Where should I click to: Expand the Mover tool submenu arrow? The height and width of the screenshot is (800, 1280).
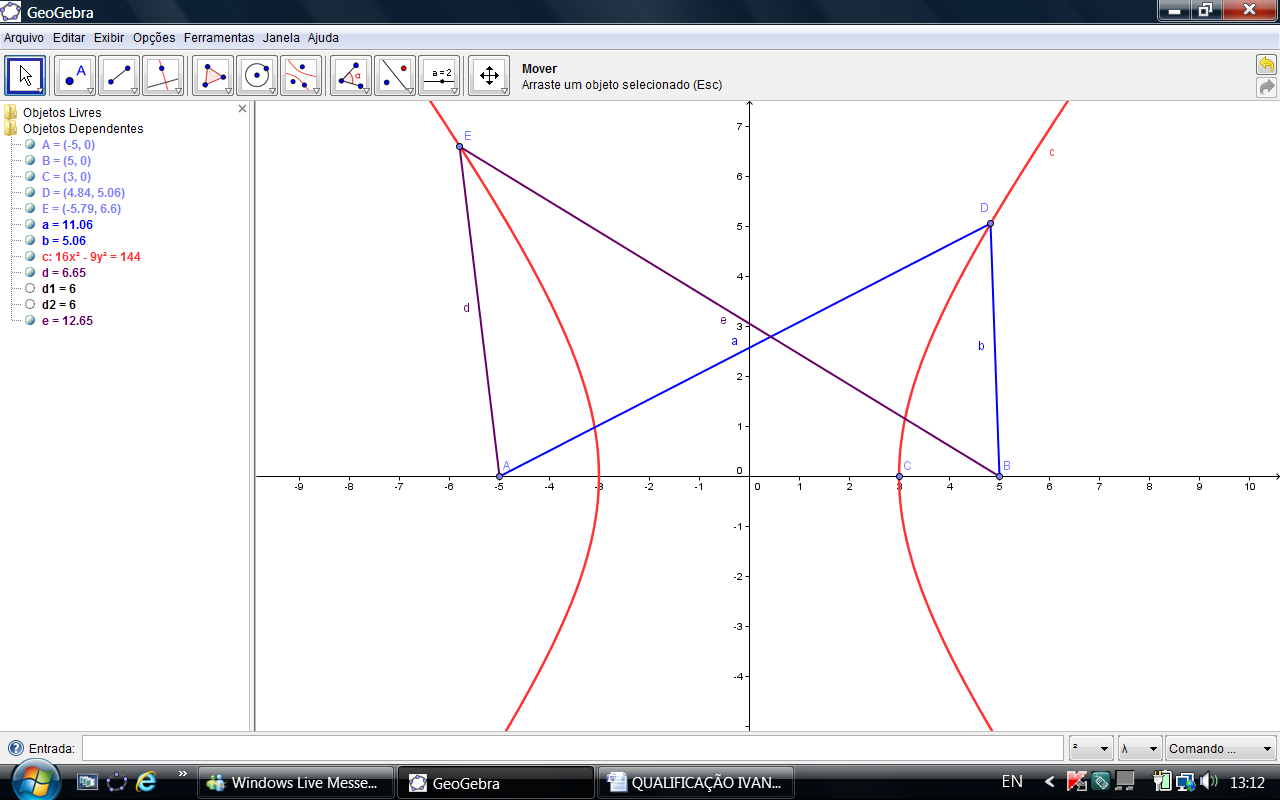tap(40, 91)
